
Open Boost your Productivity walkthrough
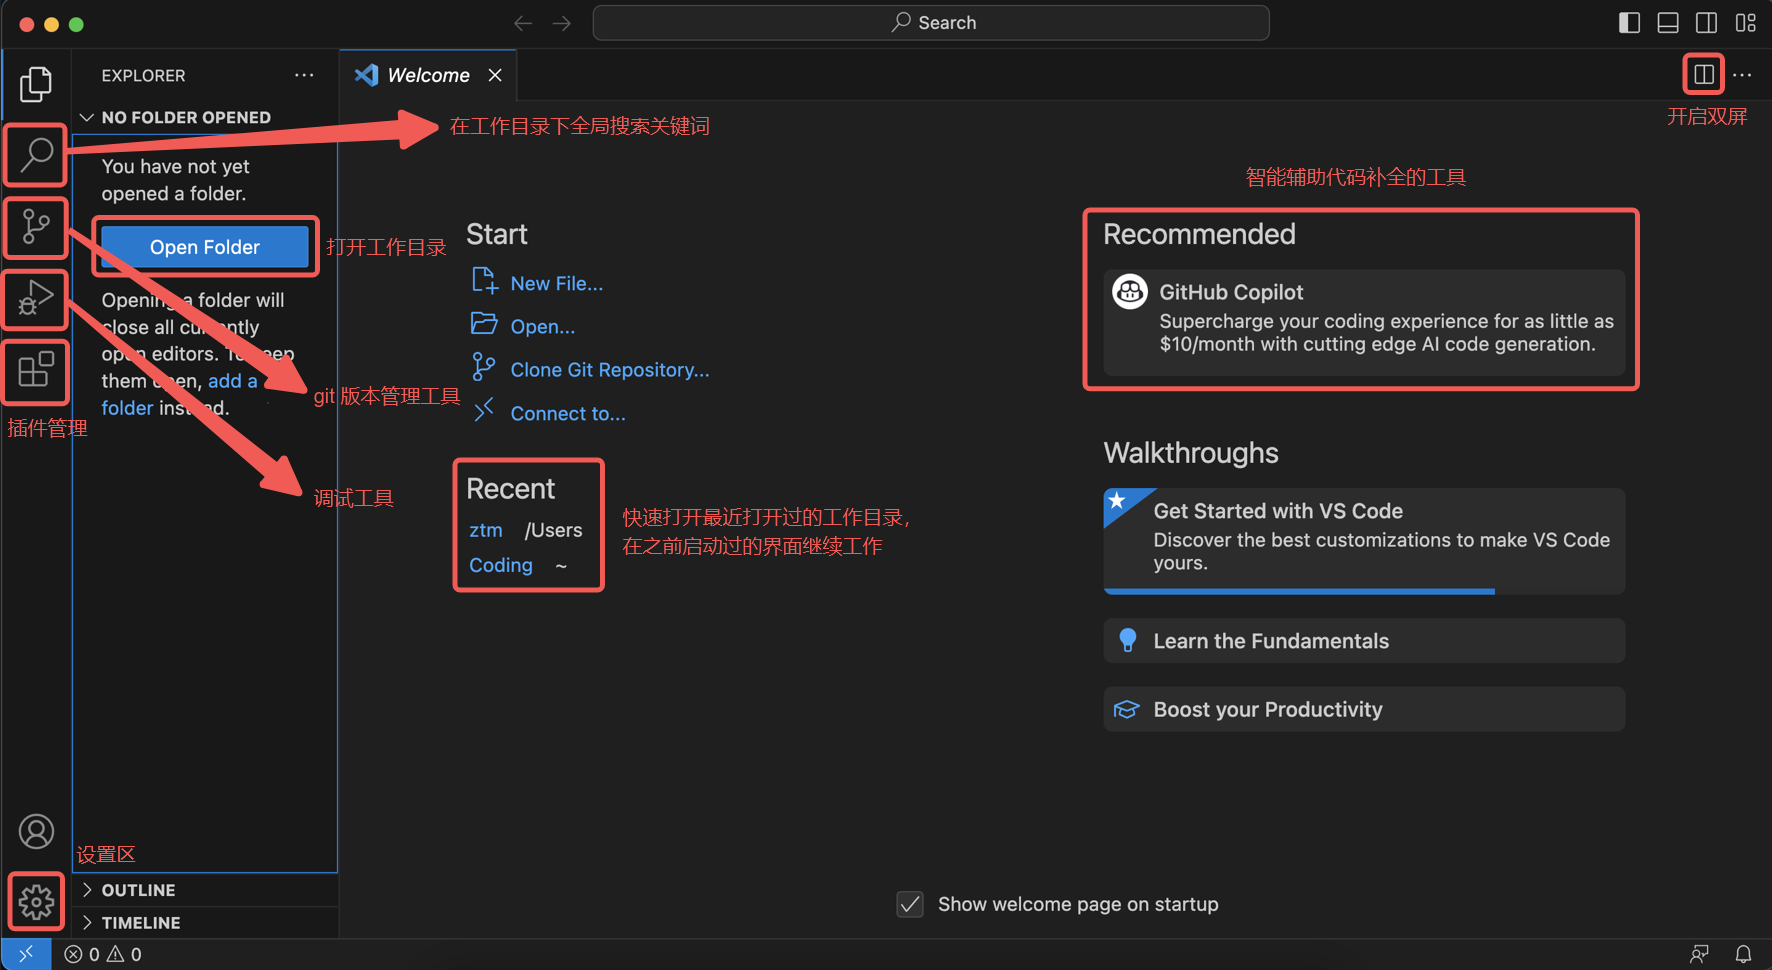point(1364,709)
